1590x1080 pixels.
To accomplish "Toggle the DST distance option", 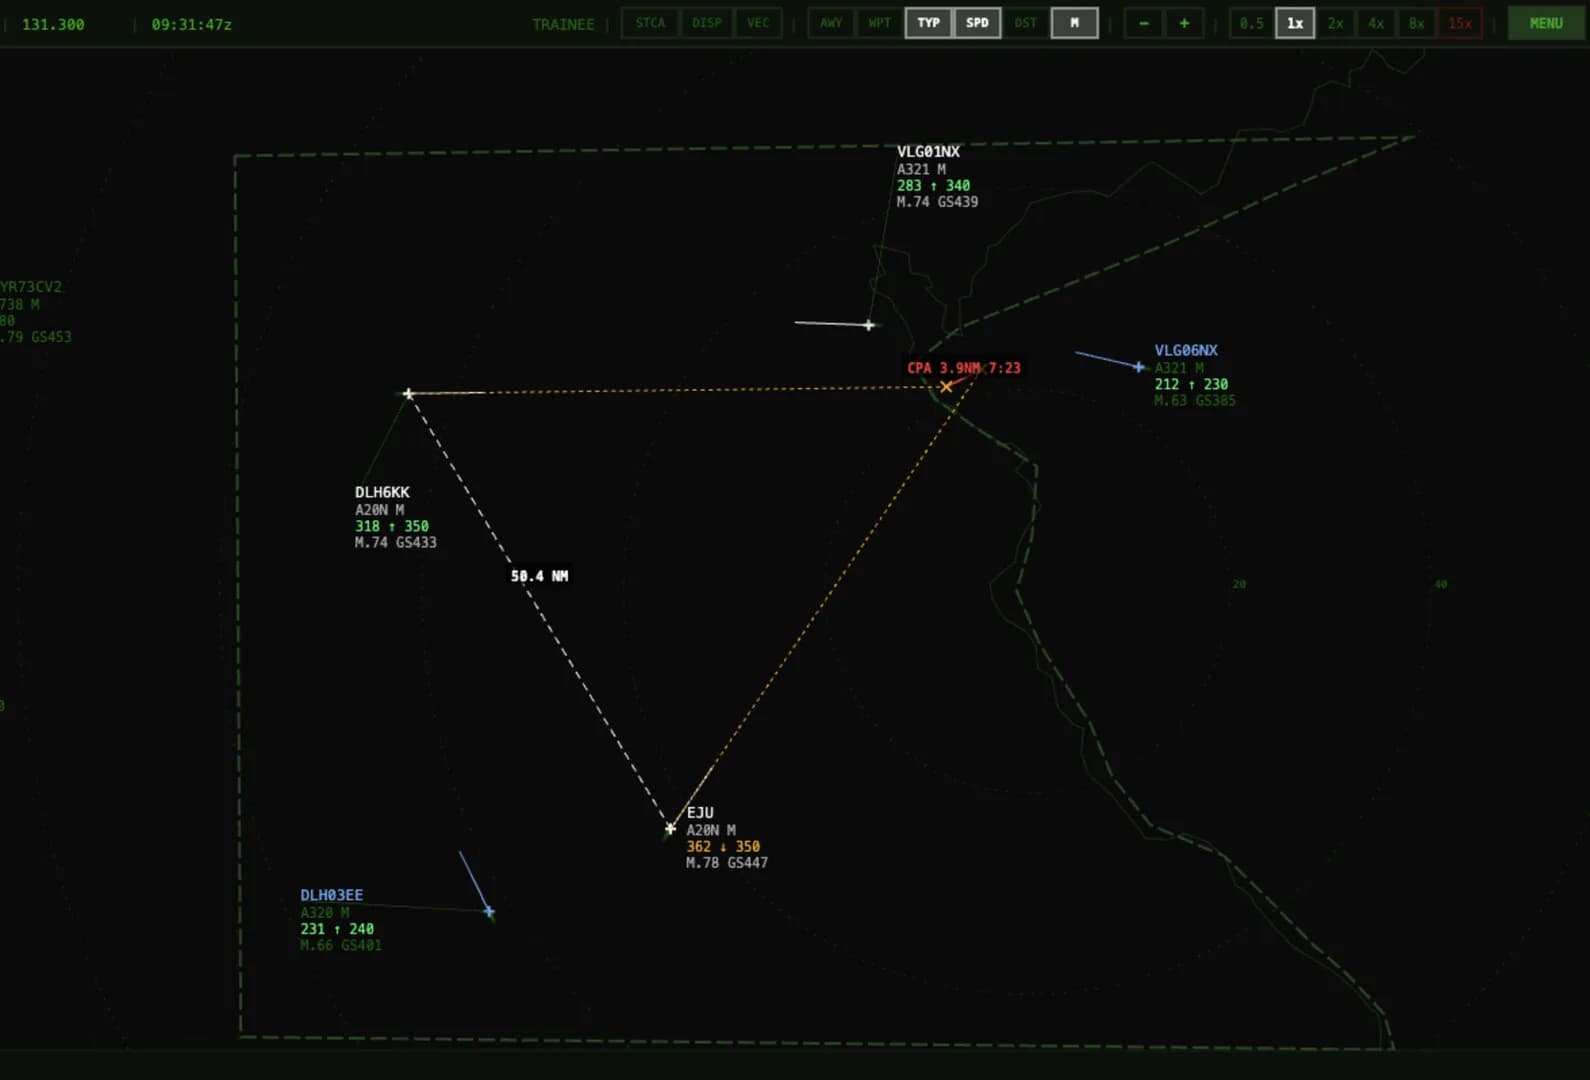I will 1026,23.
